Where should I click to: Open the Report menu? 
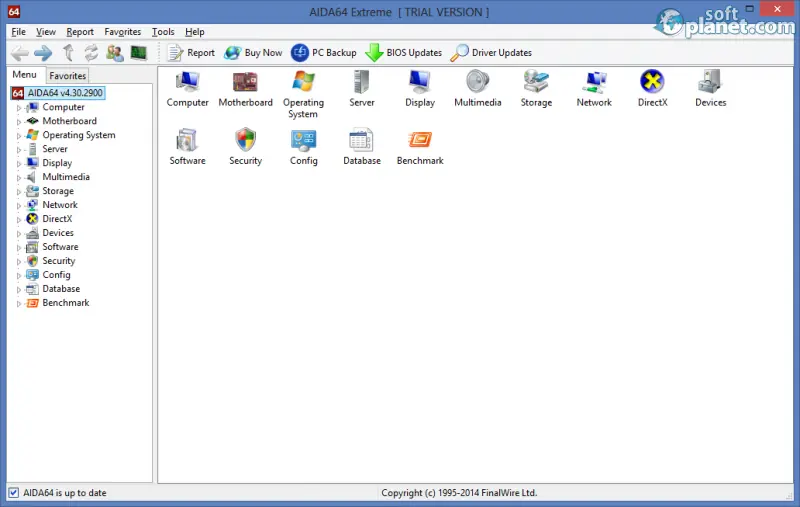80,32
